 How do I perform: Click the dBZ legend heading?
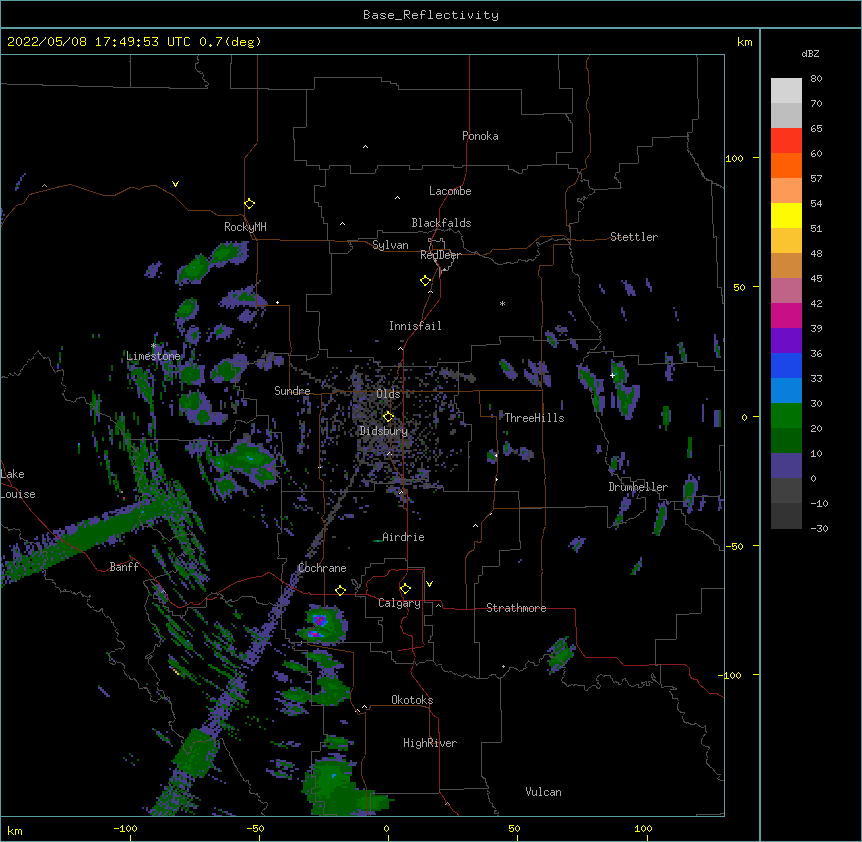810,53
